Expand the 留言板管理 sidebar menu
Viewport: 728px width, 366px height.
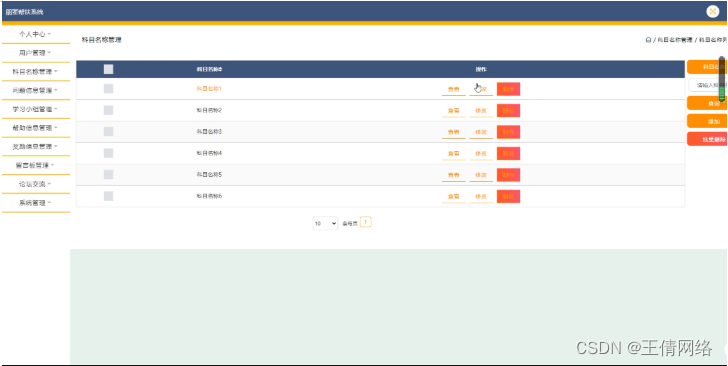coord(35,165)
